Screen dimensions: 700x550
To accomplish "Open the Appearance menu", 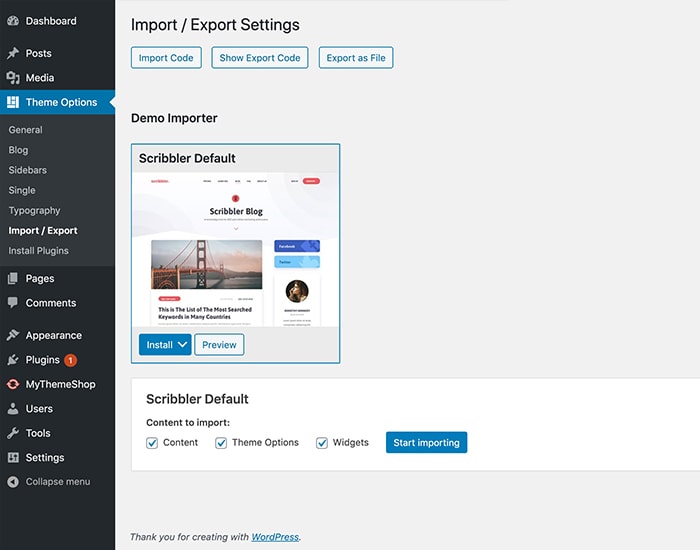I will pos(58,335).
